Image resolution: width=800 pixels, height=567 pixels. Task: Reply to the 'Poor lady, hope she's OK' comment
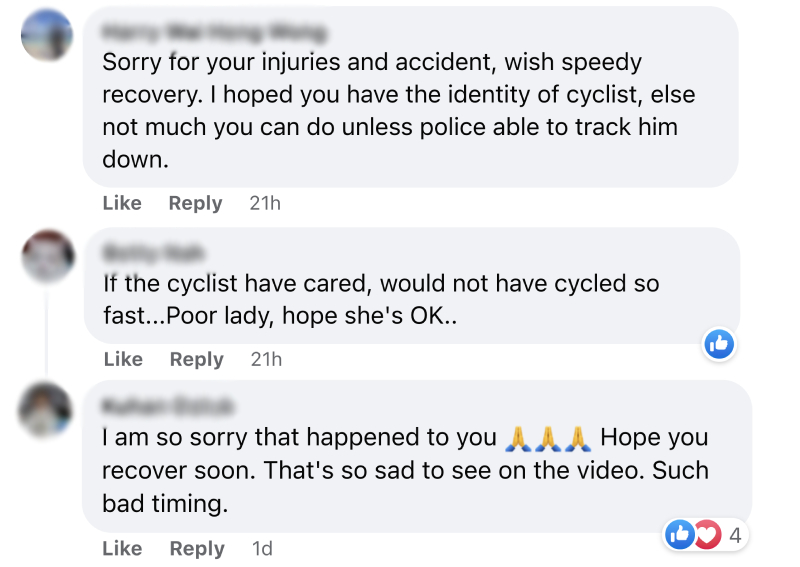pyautogui.click(x=195, y=359)
